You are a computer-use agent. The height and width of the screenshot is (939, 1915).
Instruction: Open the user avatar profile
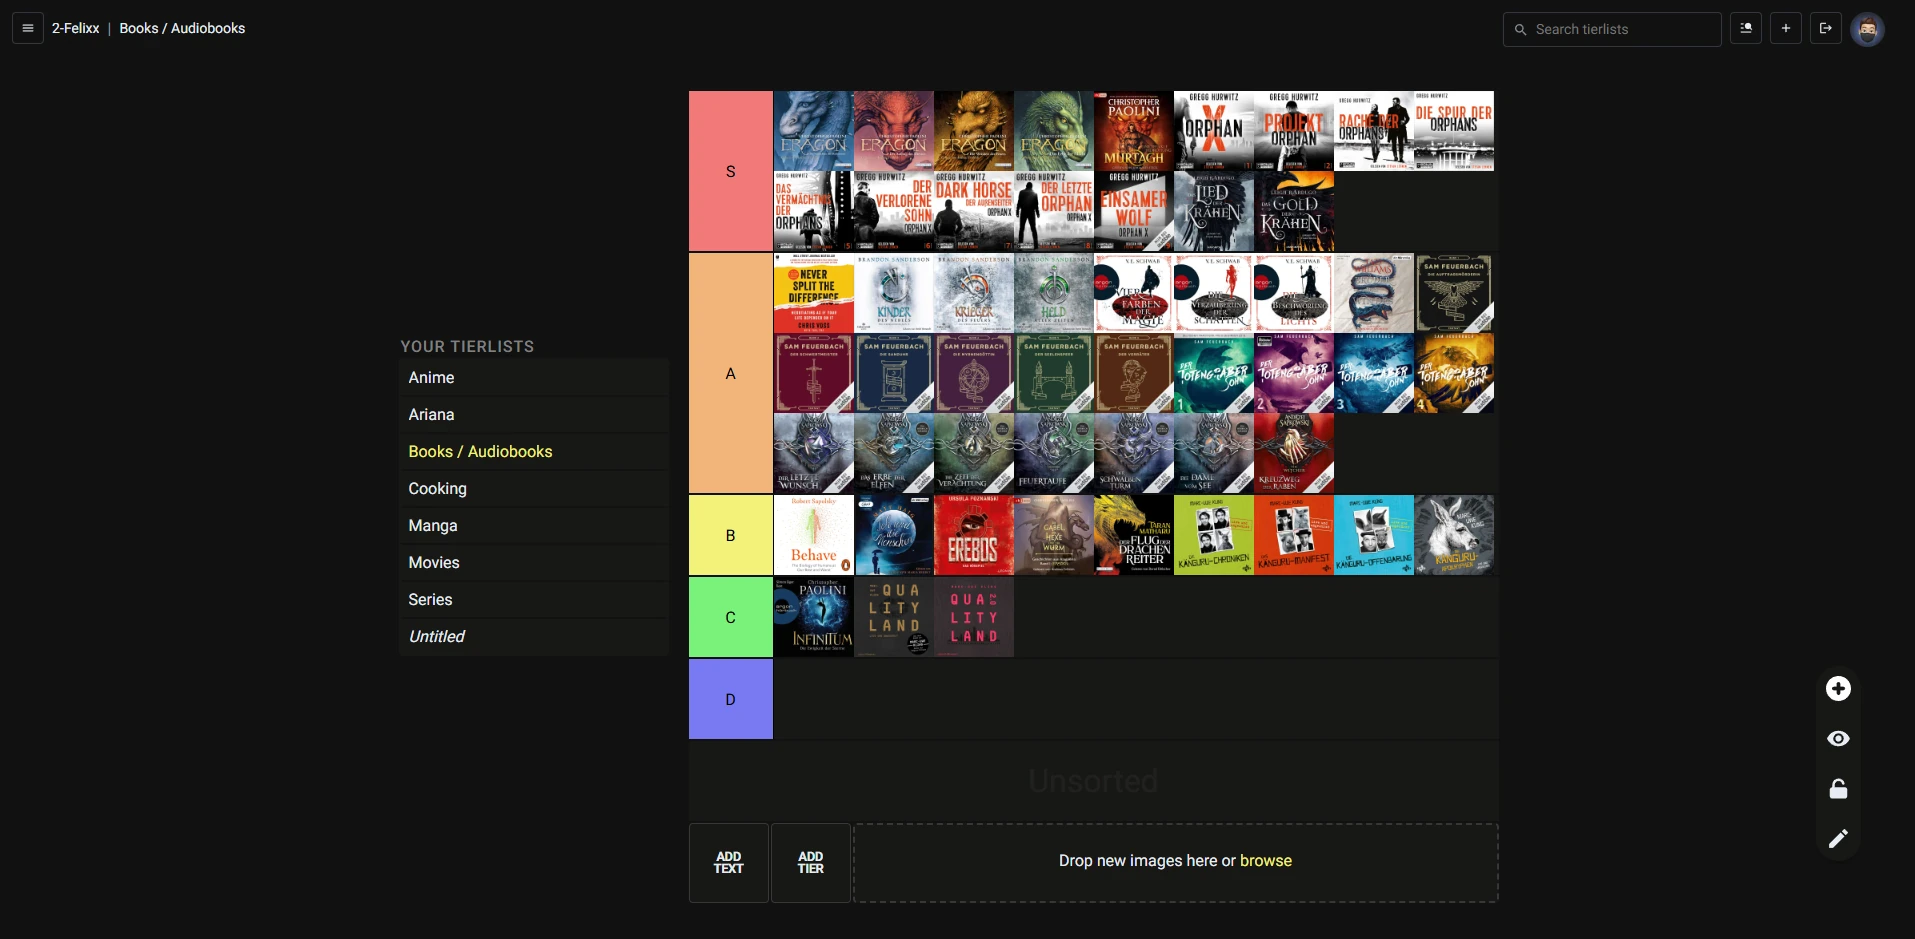point(1867,29)
